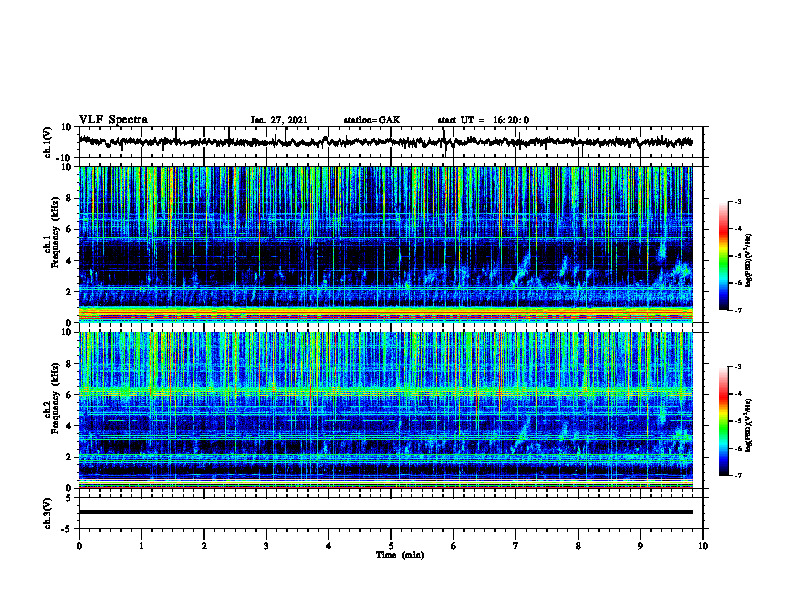Click the "7" tick on the time axis
The height and width of the screenshot is (612, 792).
click(516, 546)
